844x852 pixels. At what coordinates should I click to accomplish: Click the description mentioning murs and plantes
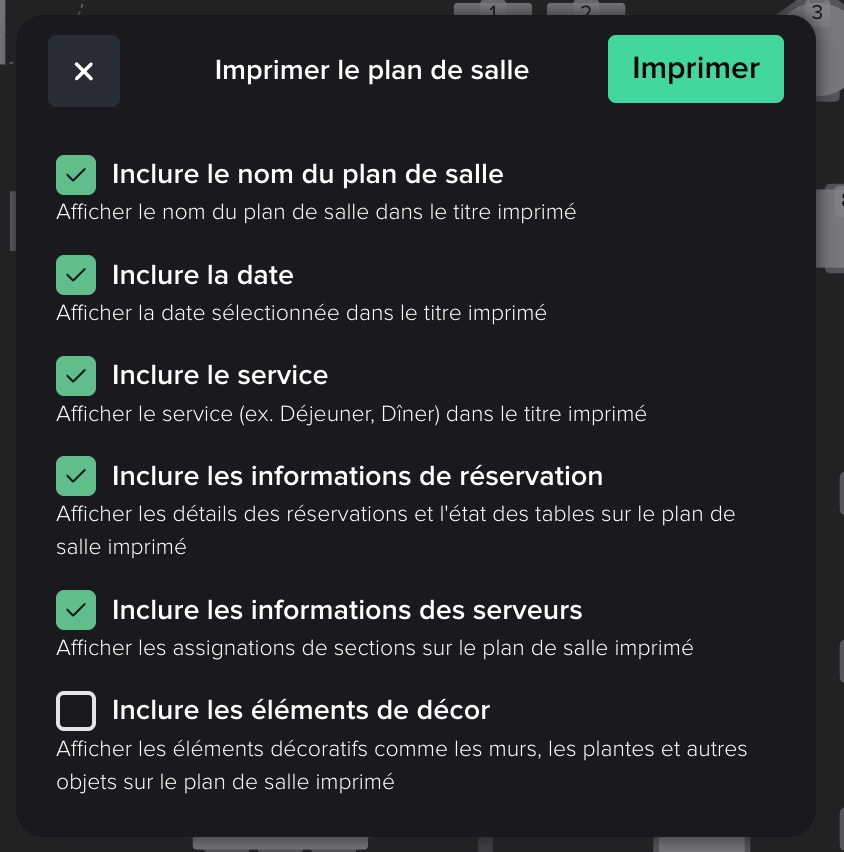[x=401, y=765]
